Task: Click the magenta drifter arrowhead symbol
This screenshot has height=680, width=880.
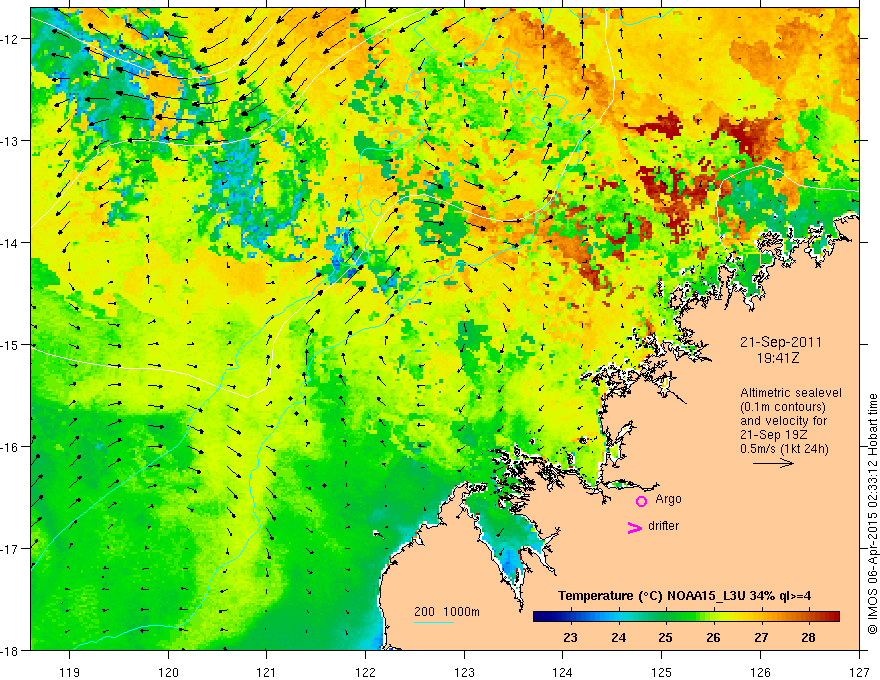Action: tap(634, 527)
